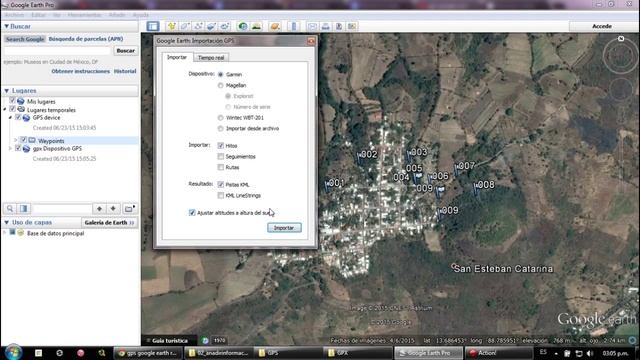Switch to Búsqueda de parcelas (APN) tab
This screenshot has width=640, height=360.
click(86, 39)
